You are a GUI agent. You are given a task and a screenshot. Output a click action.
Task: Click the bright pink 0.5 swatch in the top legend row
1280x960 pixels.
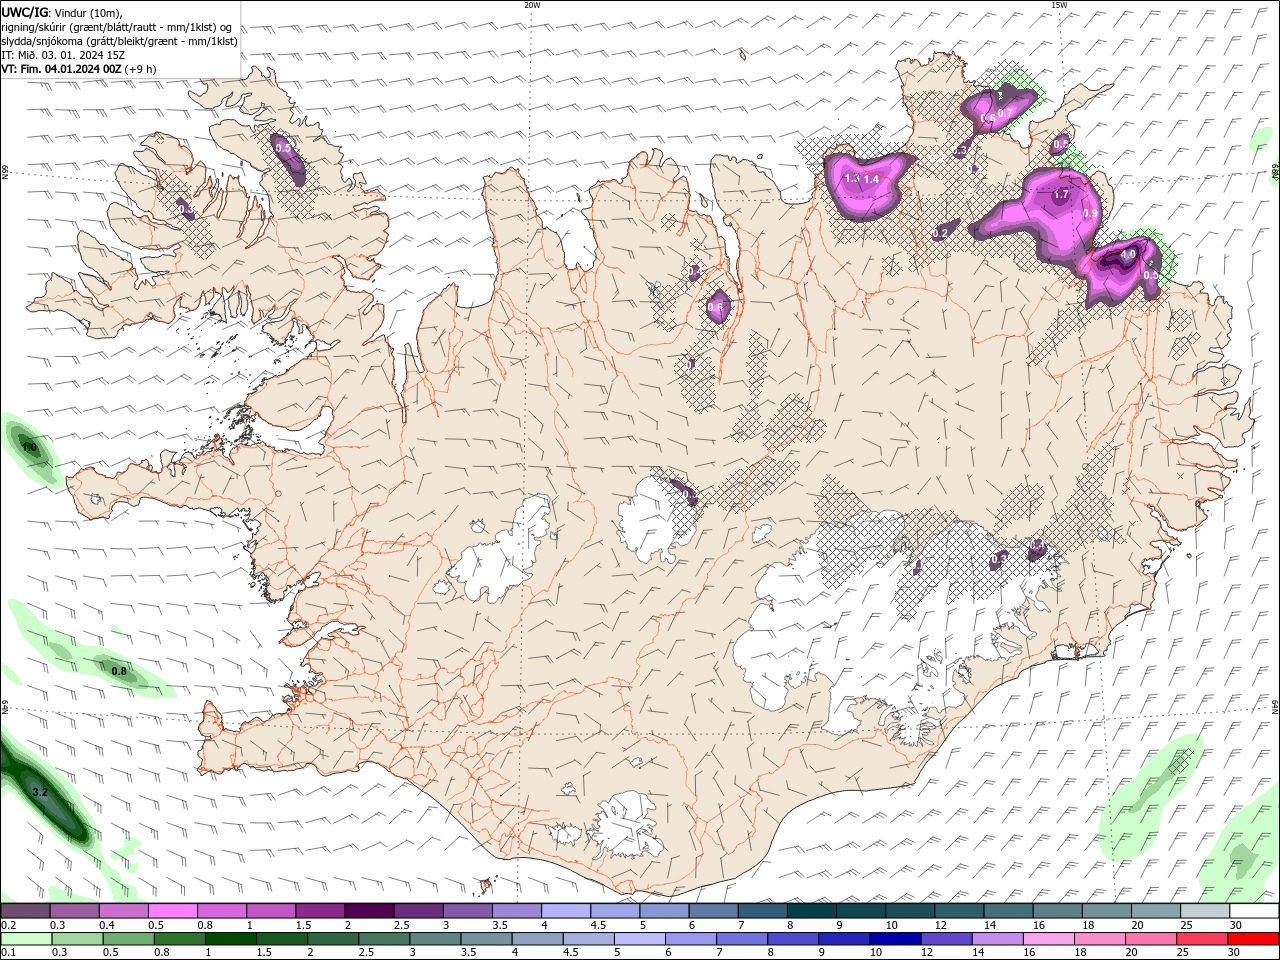(172, 910)
